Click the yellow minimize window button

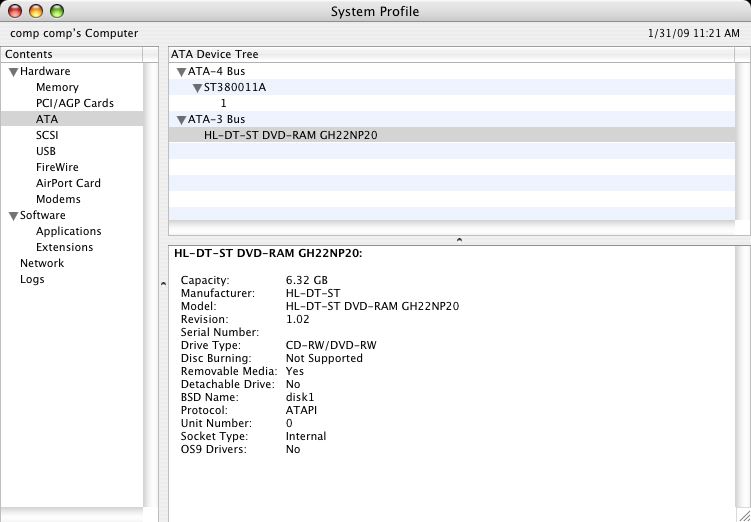36,11
